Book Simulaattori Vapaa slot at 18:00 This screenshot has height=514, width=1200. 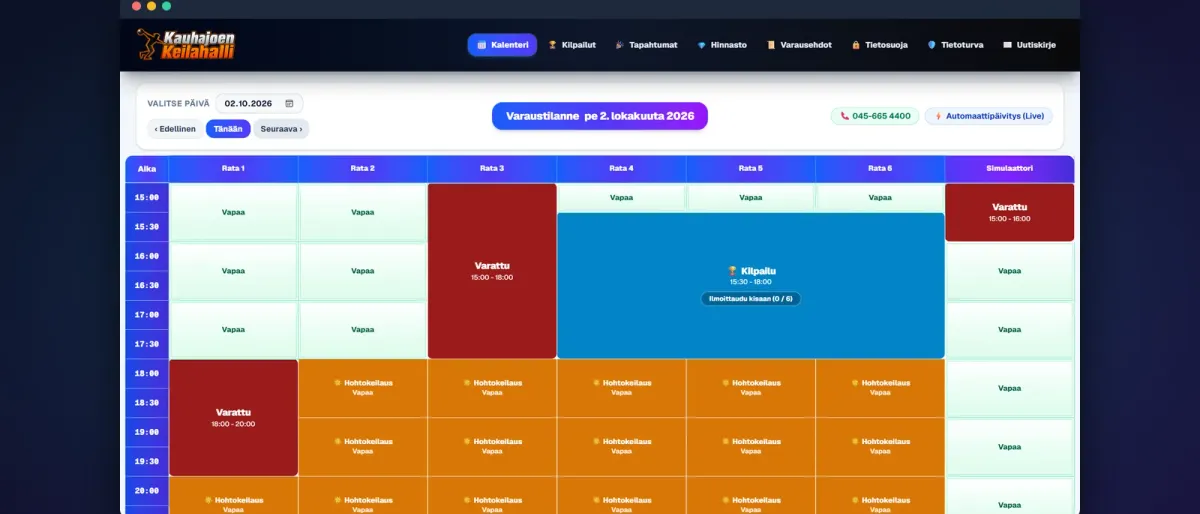click(1010, 388)
